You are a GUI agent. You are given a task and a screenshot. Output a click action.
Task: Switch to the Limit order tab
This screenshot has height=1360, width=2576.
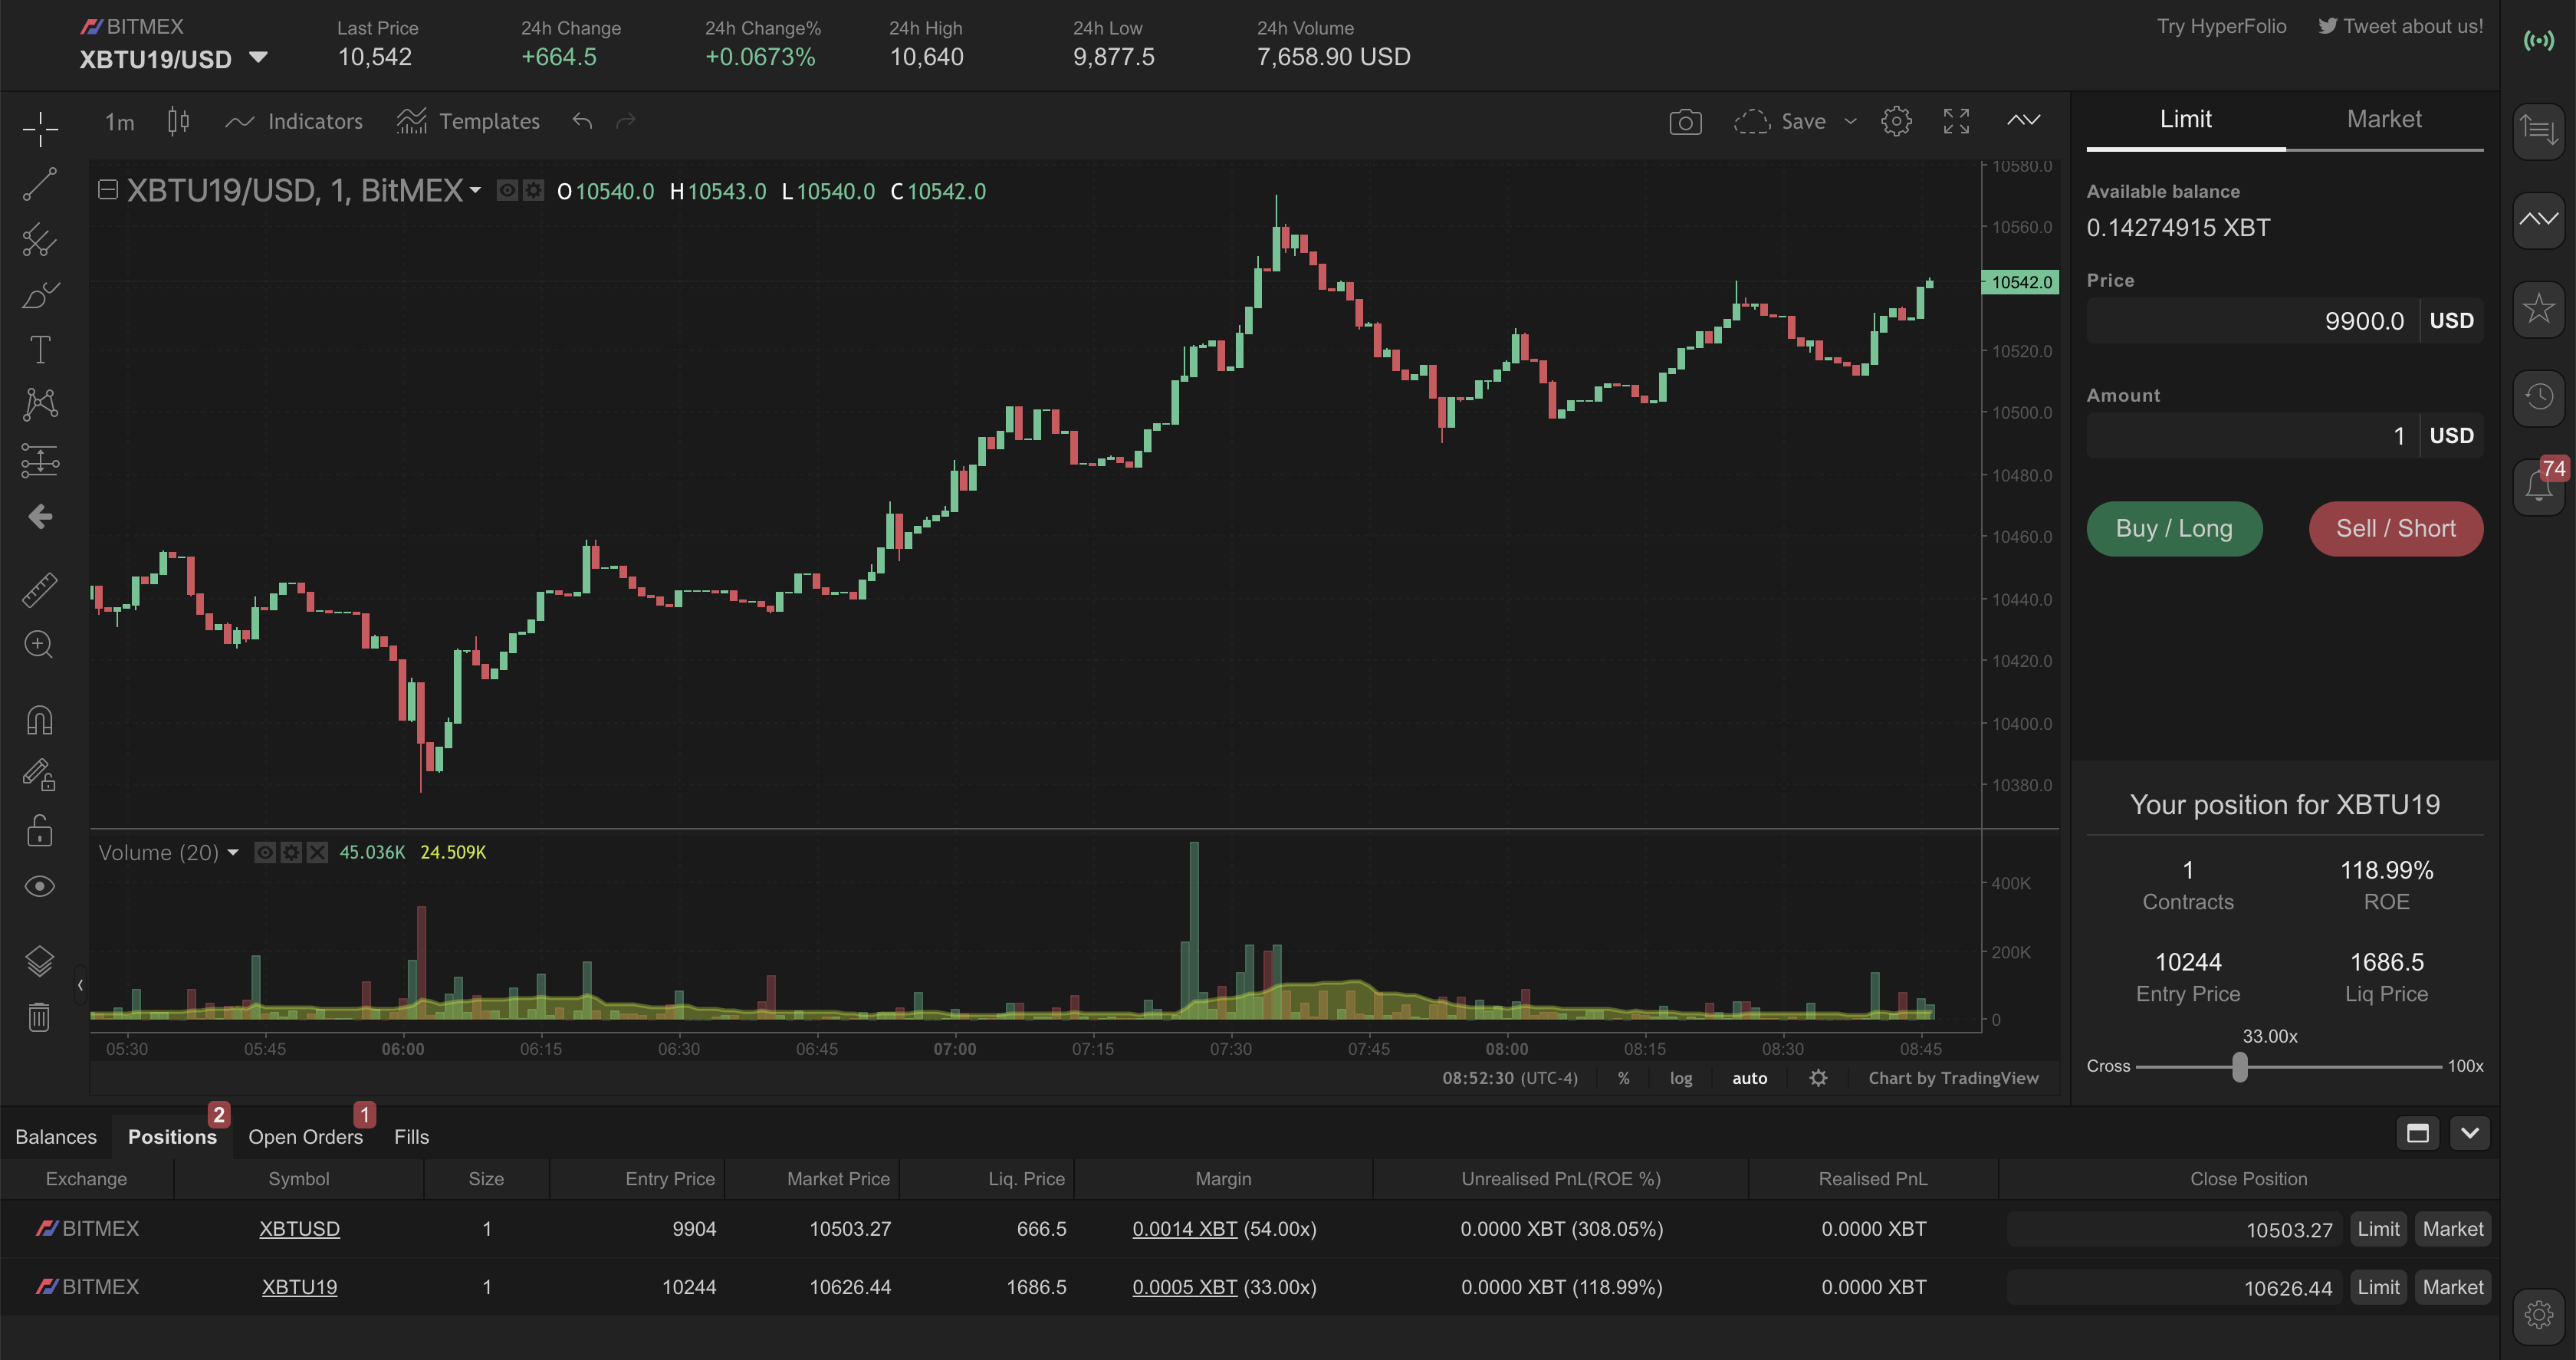point(2185,120)
